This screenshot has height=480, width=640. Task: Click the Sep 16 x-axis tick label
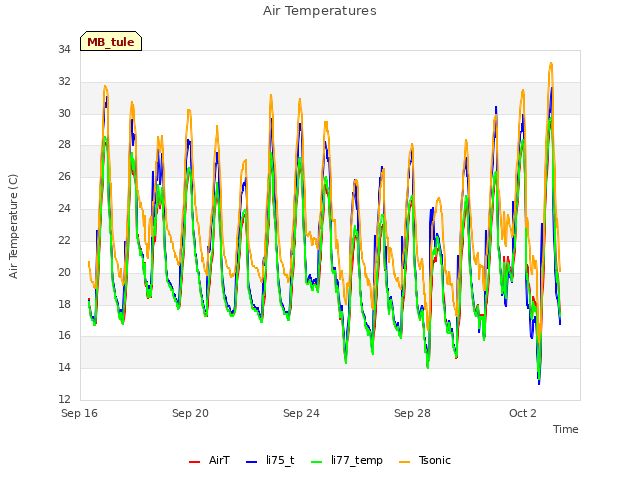pos(79,413)
